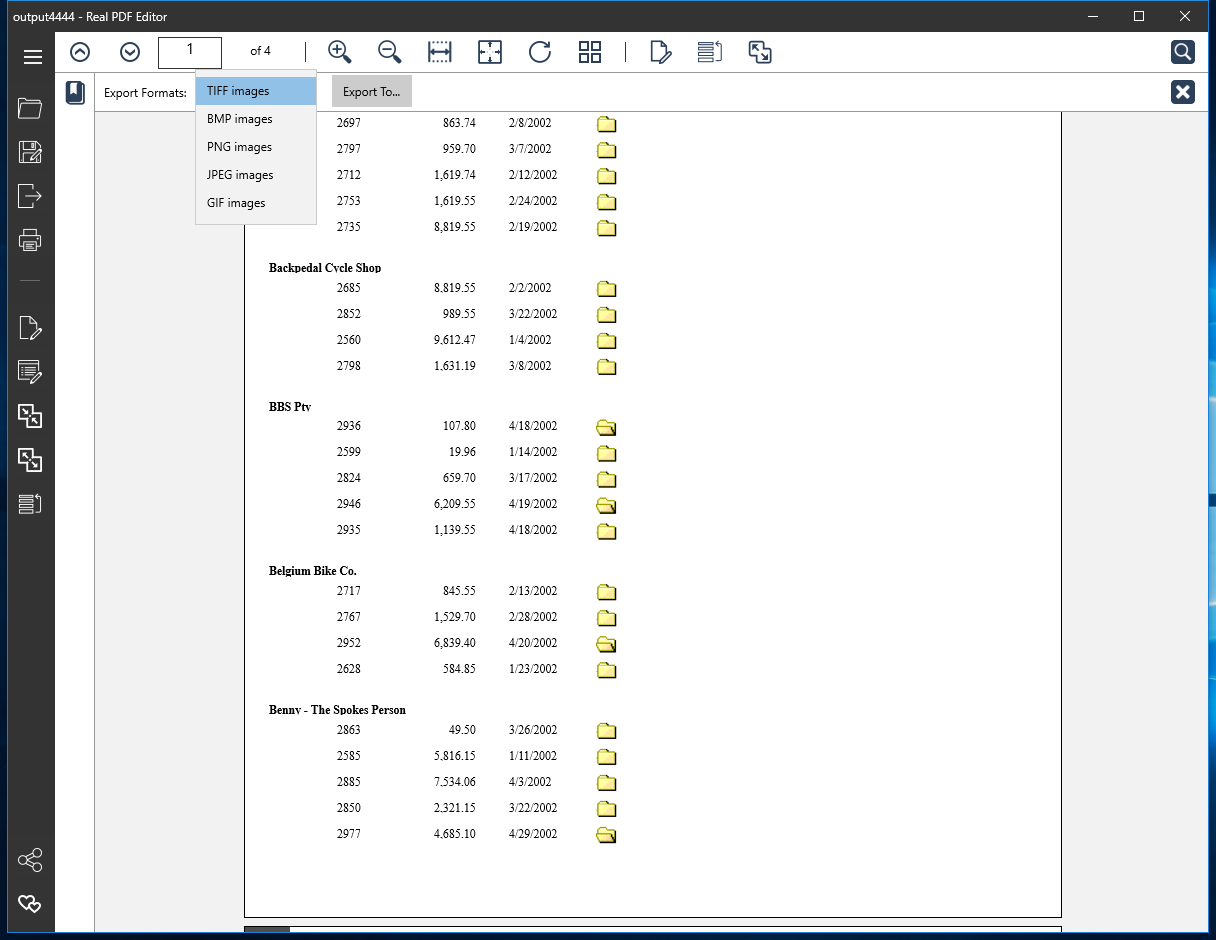The width and height of the screenshot is (1216, 940).
Task: Close the export formats bar
Action: click(1183, 92)
